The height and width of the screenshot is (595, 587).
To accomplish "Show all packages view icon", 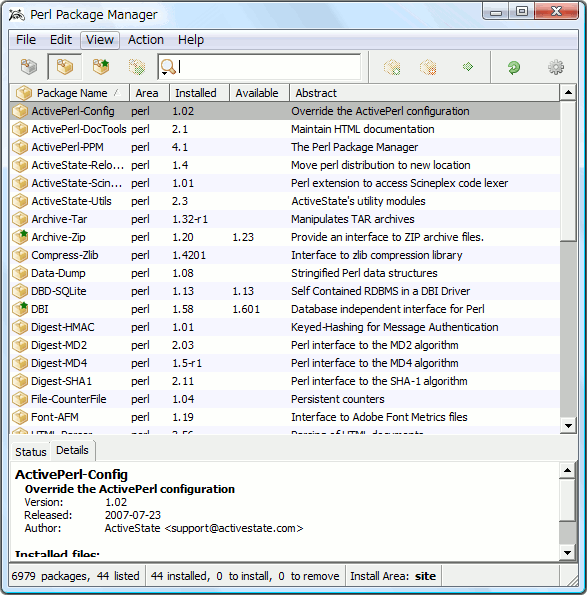I will (x=29, y=67).
